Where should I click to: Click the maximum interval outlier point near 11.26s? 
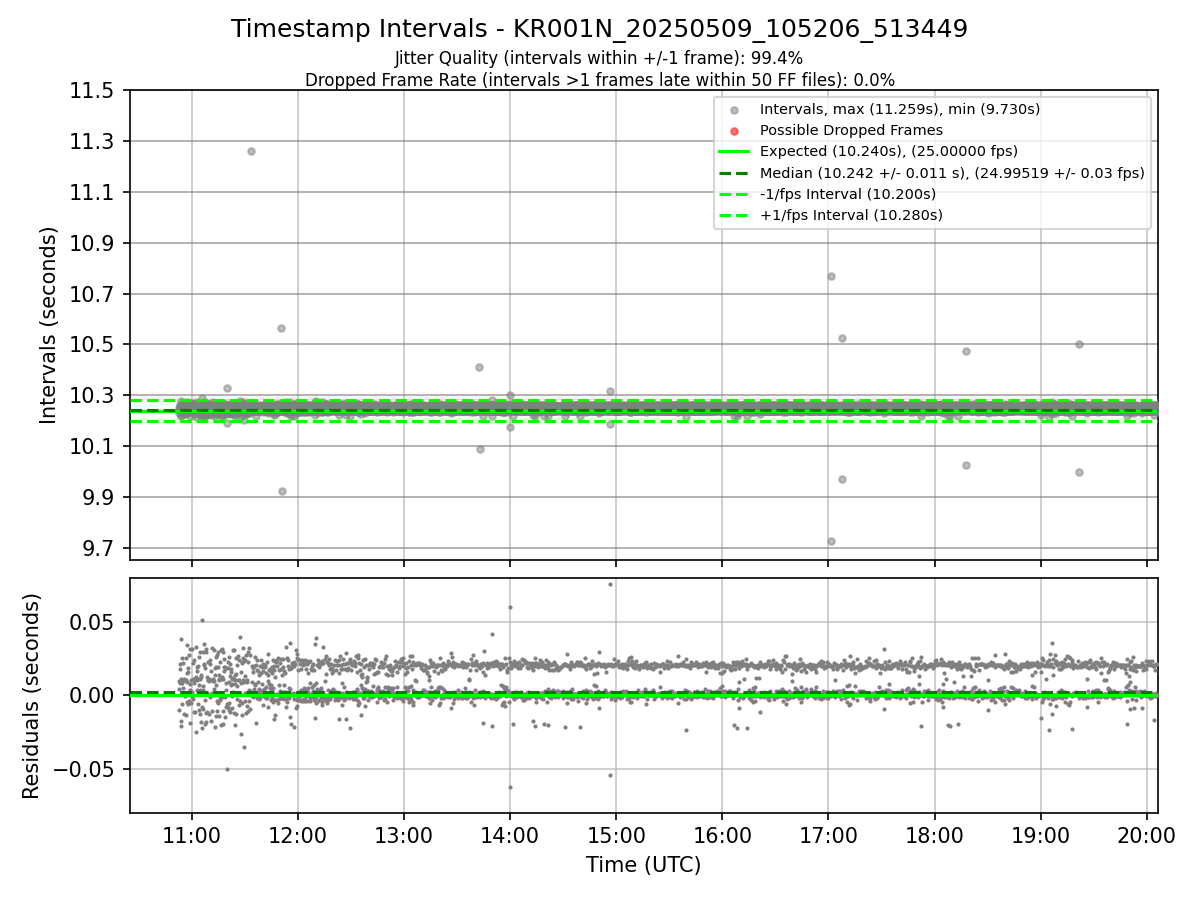pos(251,151)
